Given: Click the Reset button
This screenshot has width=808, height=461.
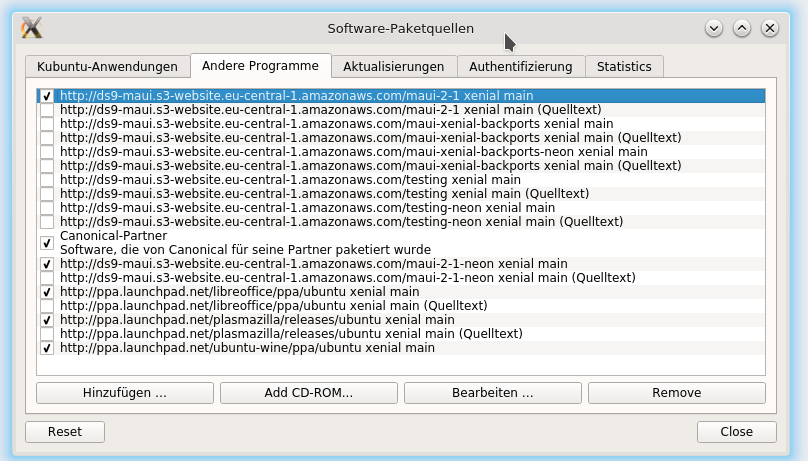Looking at the screenshot, I should (66, 432).
